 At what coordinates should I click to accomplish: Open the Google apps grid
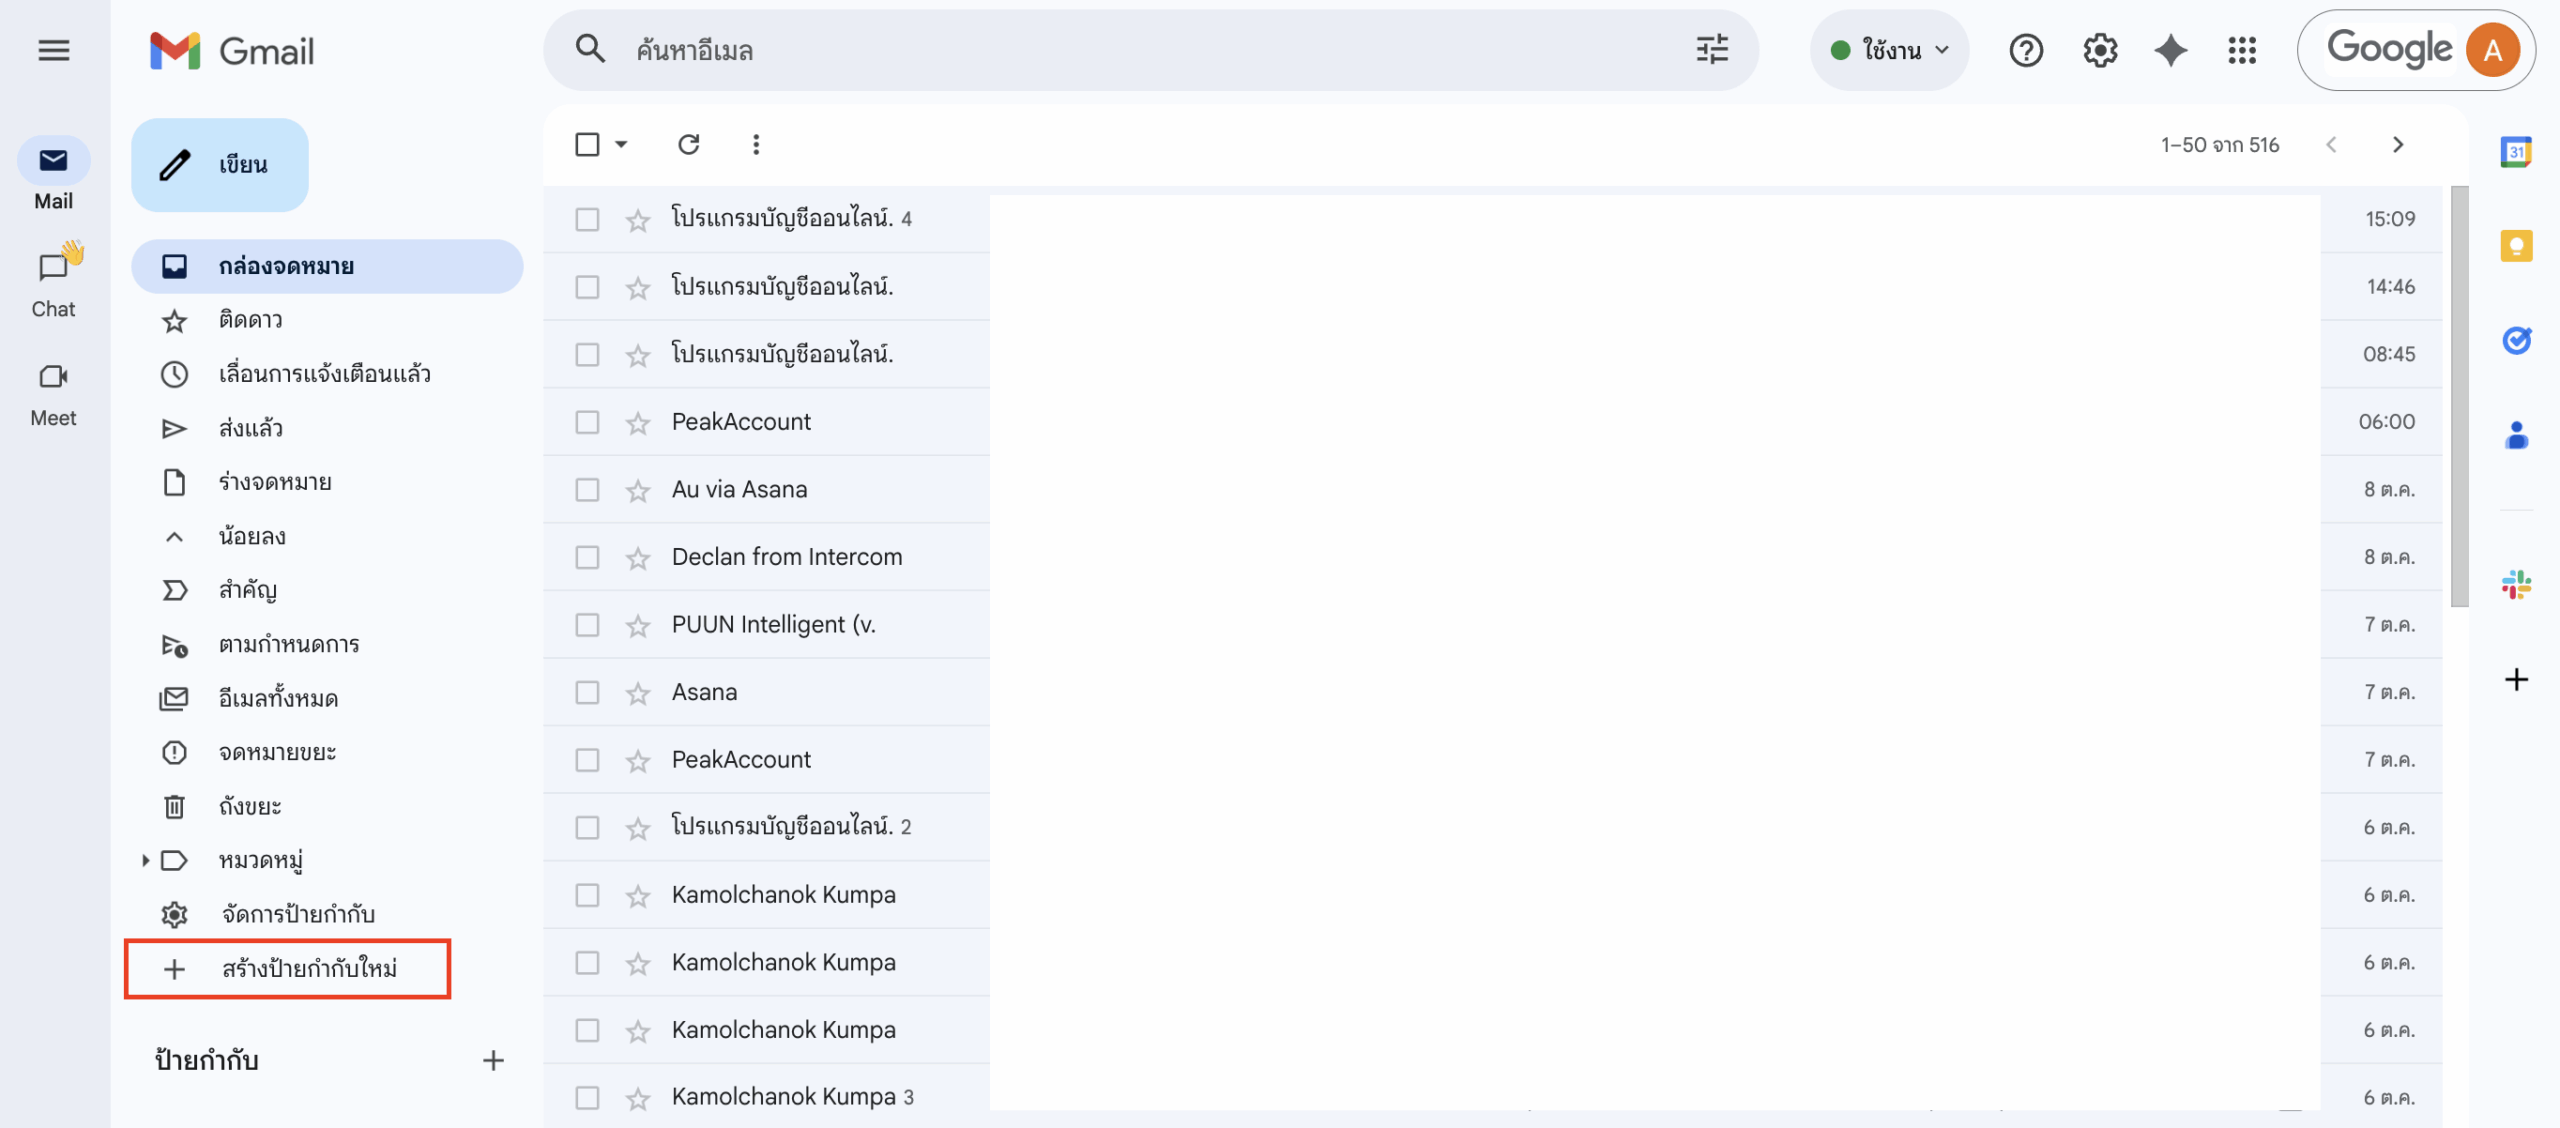2242,50
